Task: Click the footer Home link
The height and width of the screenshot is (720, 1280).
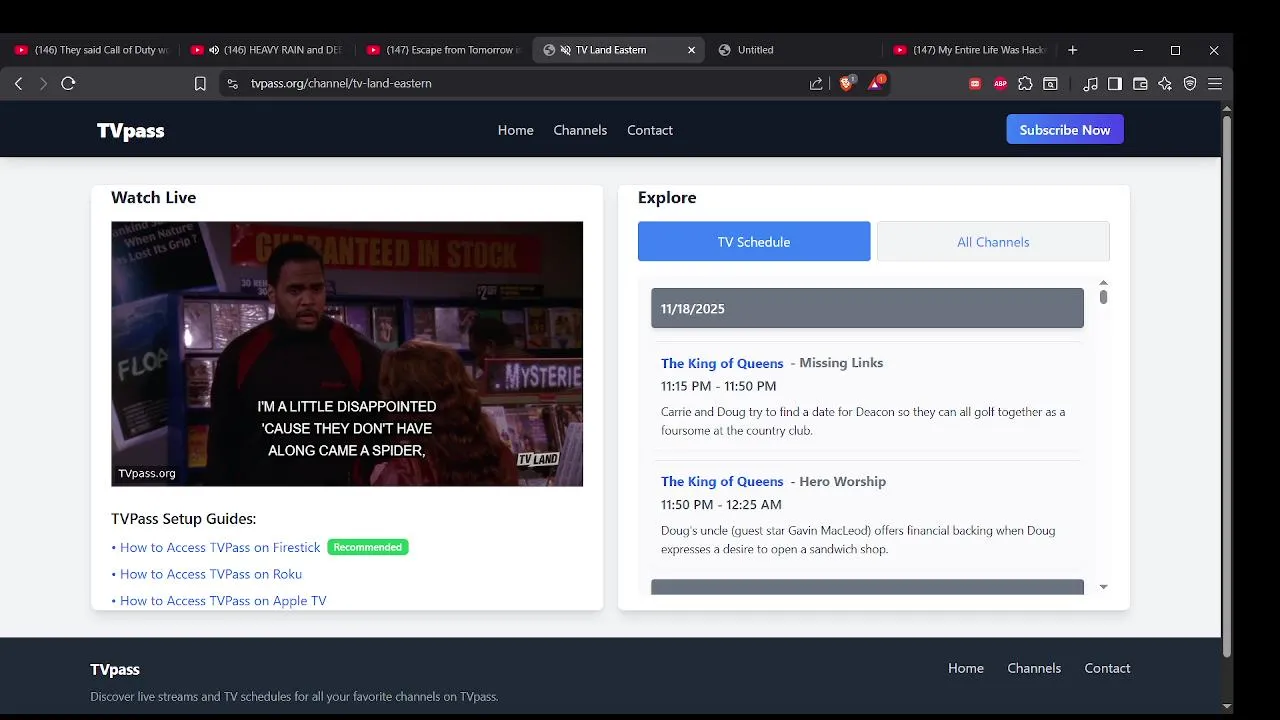Action: pyautogui.click(x=966, y=668)
